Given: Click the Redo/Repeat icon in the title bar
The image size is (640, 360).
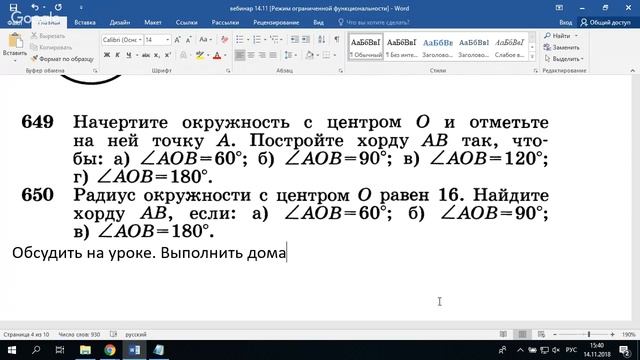Looking at the screenshot, I should (x=58, y=7).
